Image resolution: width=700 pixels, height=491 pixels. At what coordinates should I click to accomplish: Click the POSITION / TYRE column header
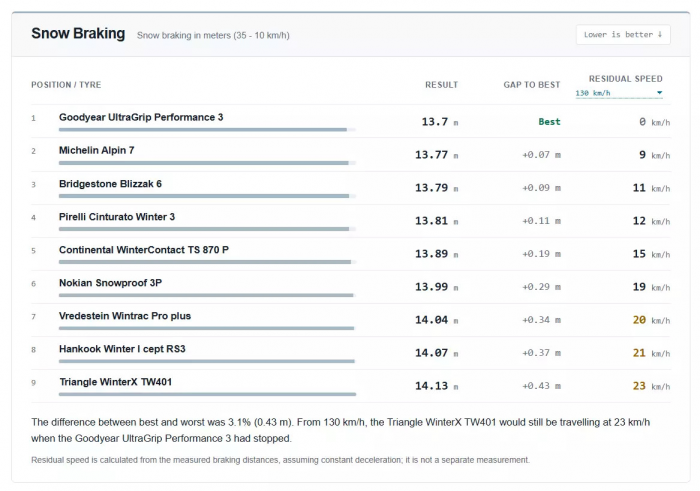tap(66, 85)
